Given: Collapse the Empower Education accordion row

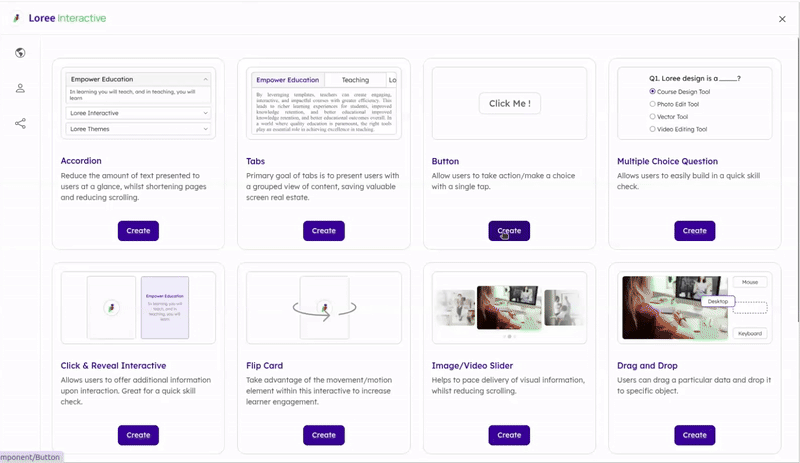Looking at the screenshot, I should pos(138,79).
